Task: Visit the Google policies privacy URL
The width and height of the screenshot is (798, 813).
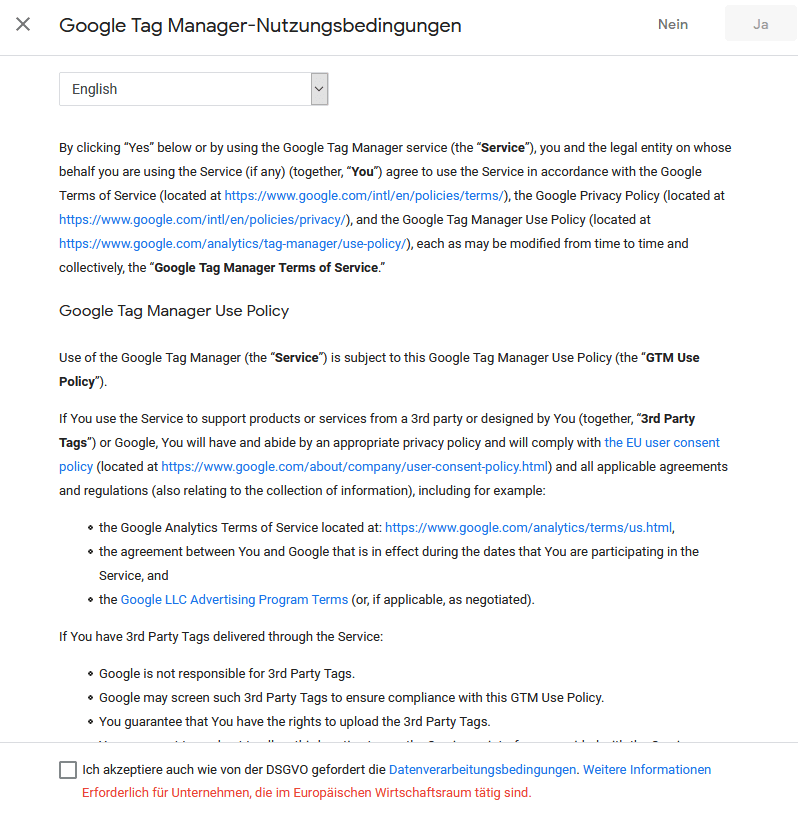Action: pyautogui.click(x=203, y=220)
